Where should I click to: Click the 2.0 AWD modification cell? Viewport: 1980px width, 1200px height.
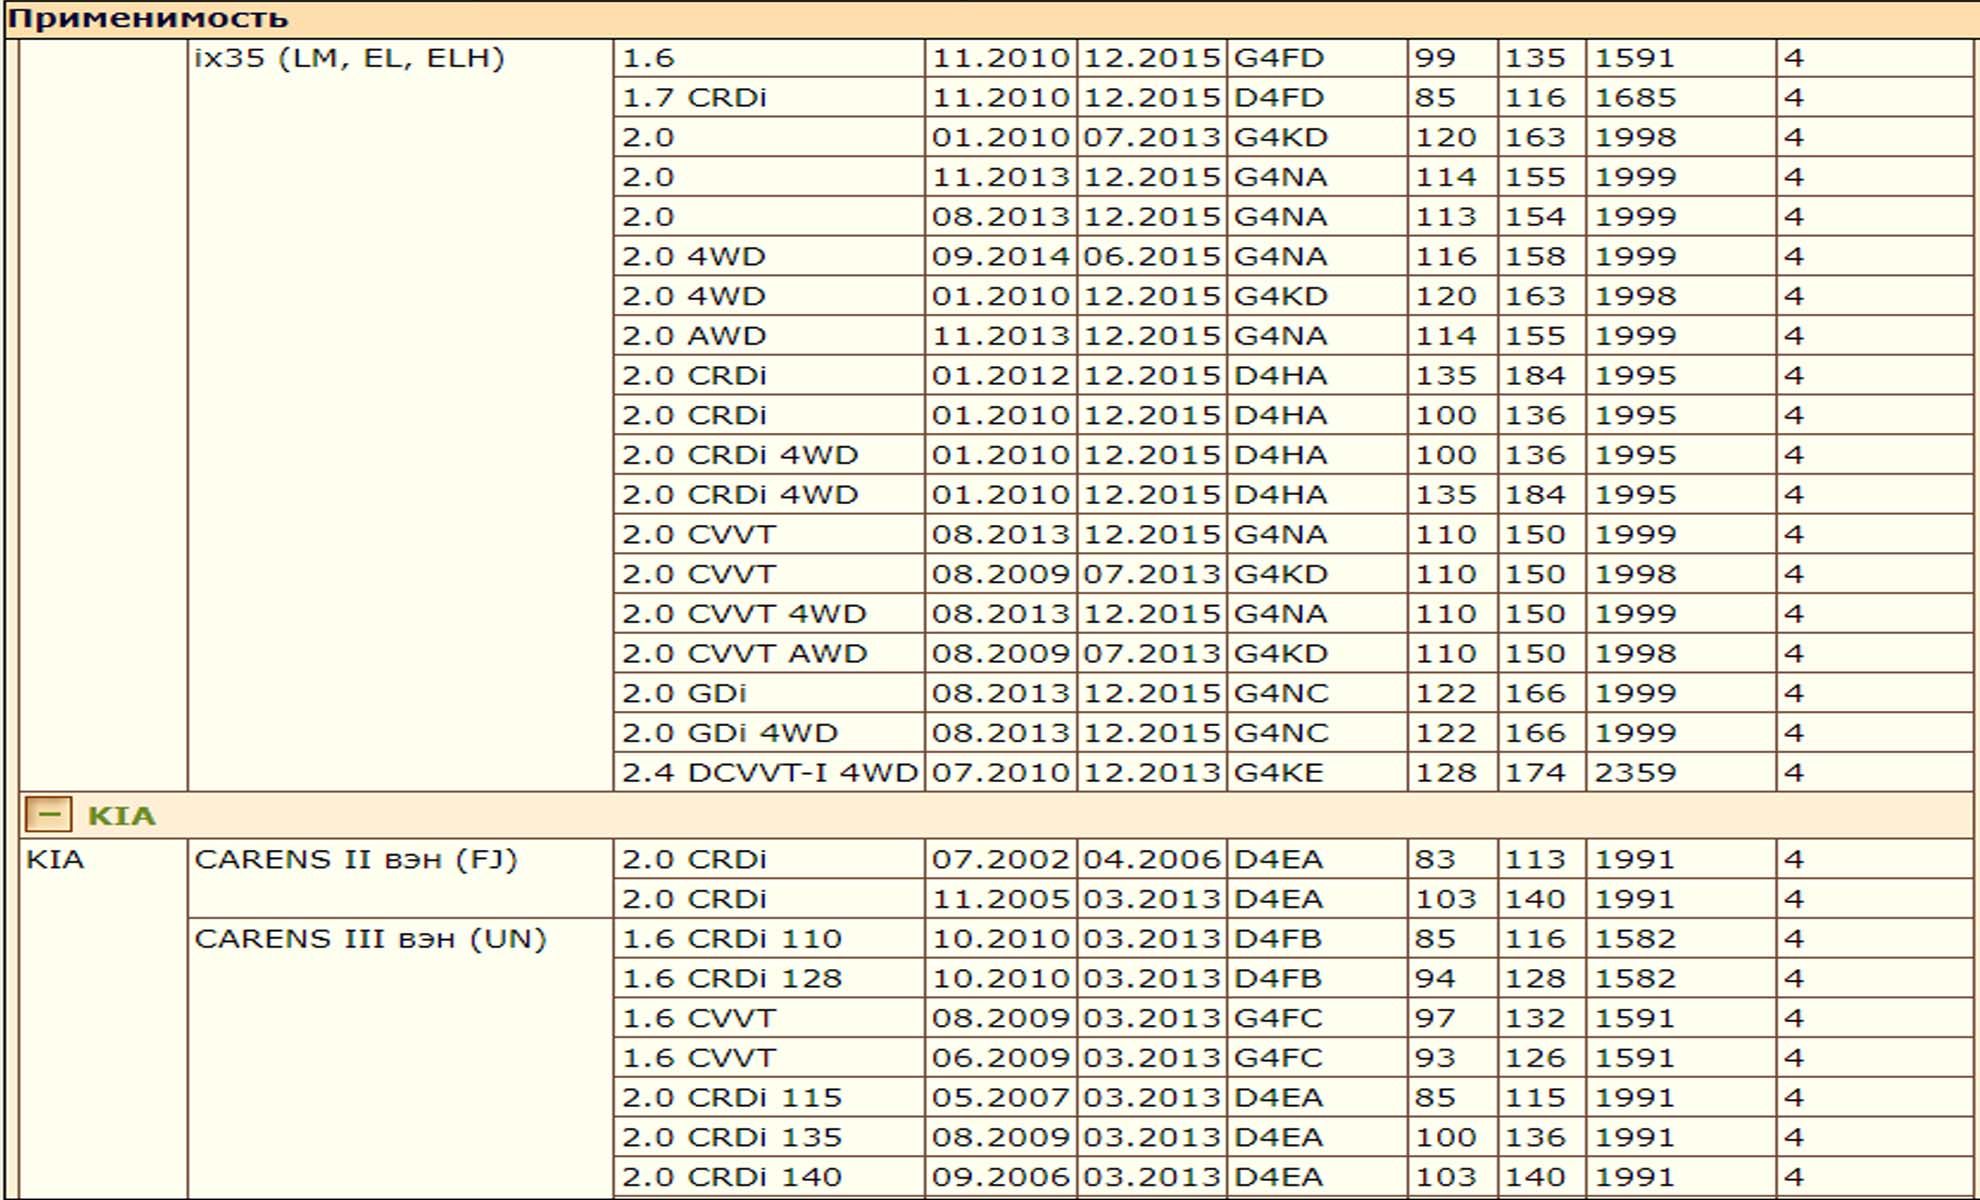[x=693, y=336]
